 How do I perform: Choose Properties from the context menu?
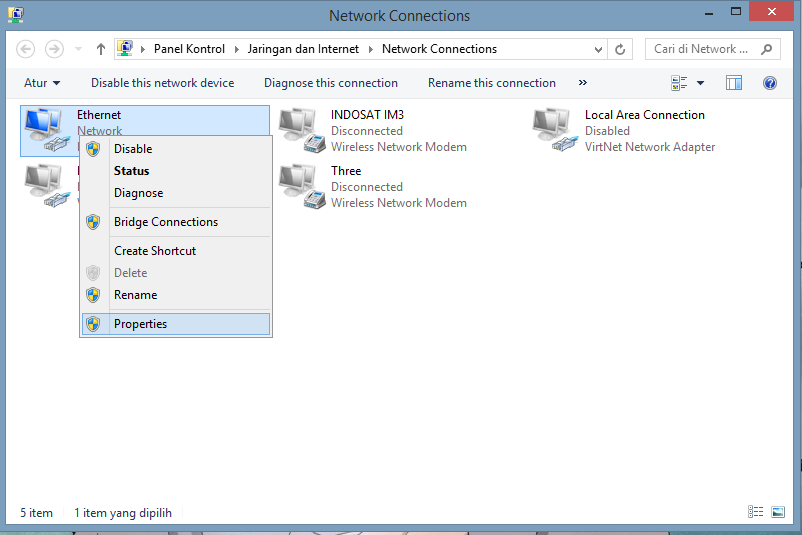click(x=140, y=324)
